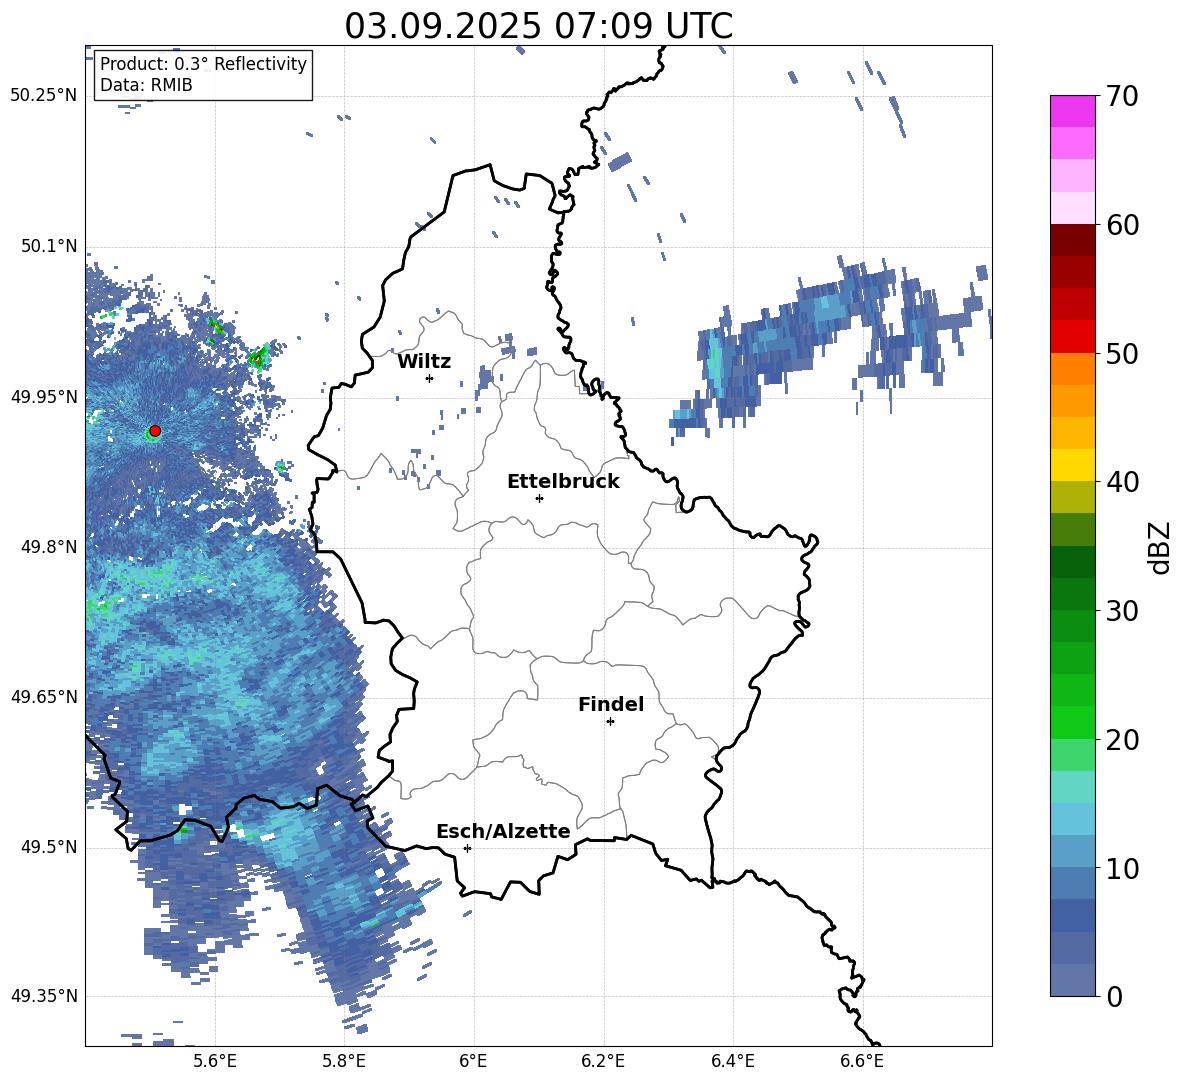The height and width of the screenshot is (1081, 1184).
Task: Click the light blue swatch above 10
Action: [1072, 852]
